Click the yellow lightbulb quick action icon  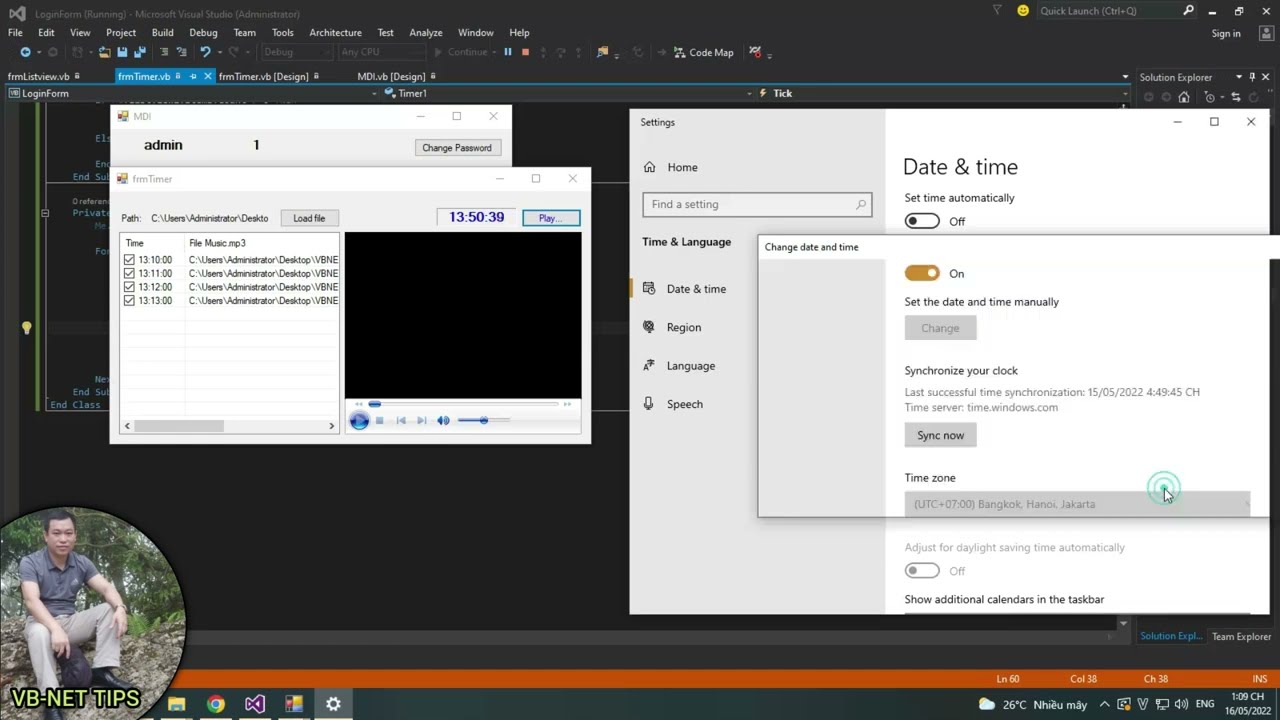pos(26,327)
